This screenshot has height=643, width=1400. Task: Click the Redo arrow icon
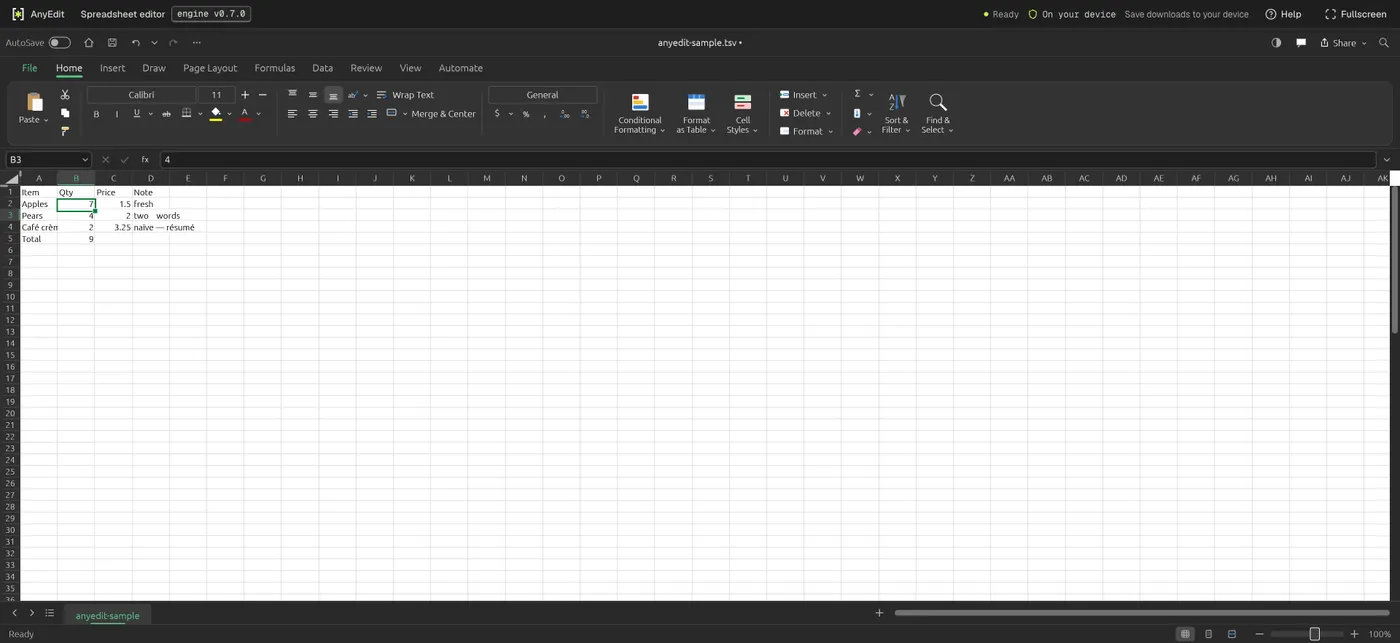(173, 43)
